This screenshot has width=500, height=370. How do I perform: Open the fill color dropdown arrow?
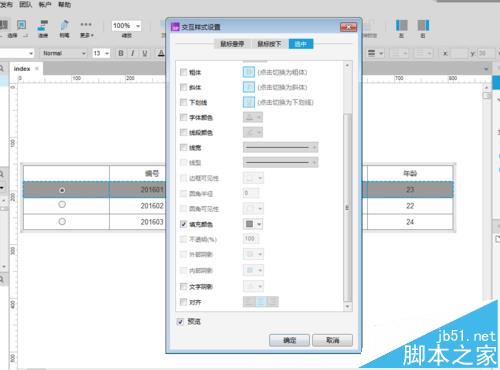click(259, 224)
